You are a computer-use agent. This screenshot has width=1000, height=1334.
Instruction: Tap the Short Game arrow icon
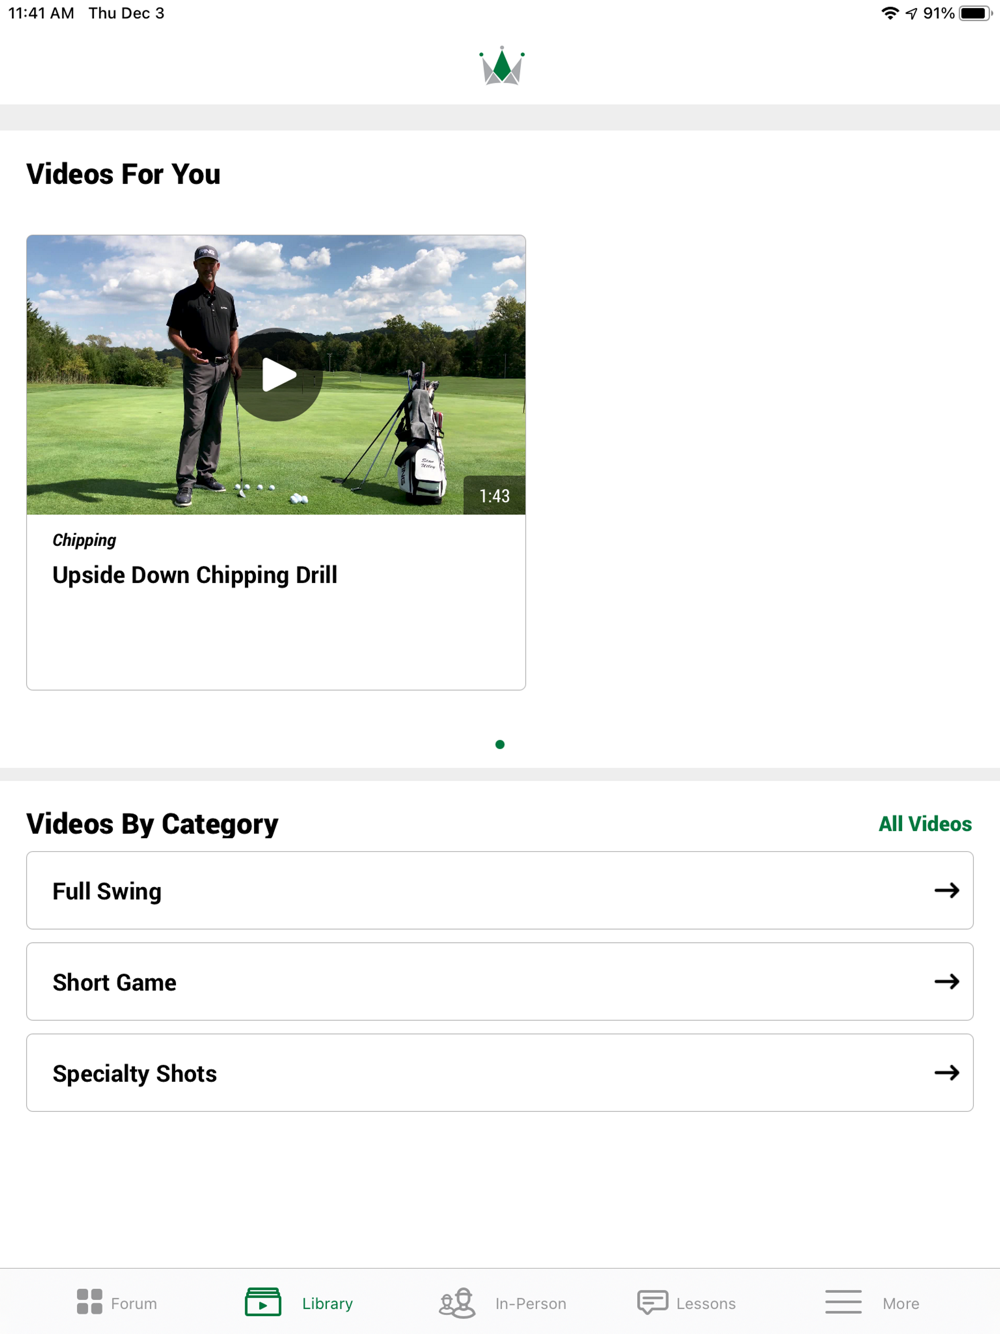pos(947,981)
